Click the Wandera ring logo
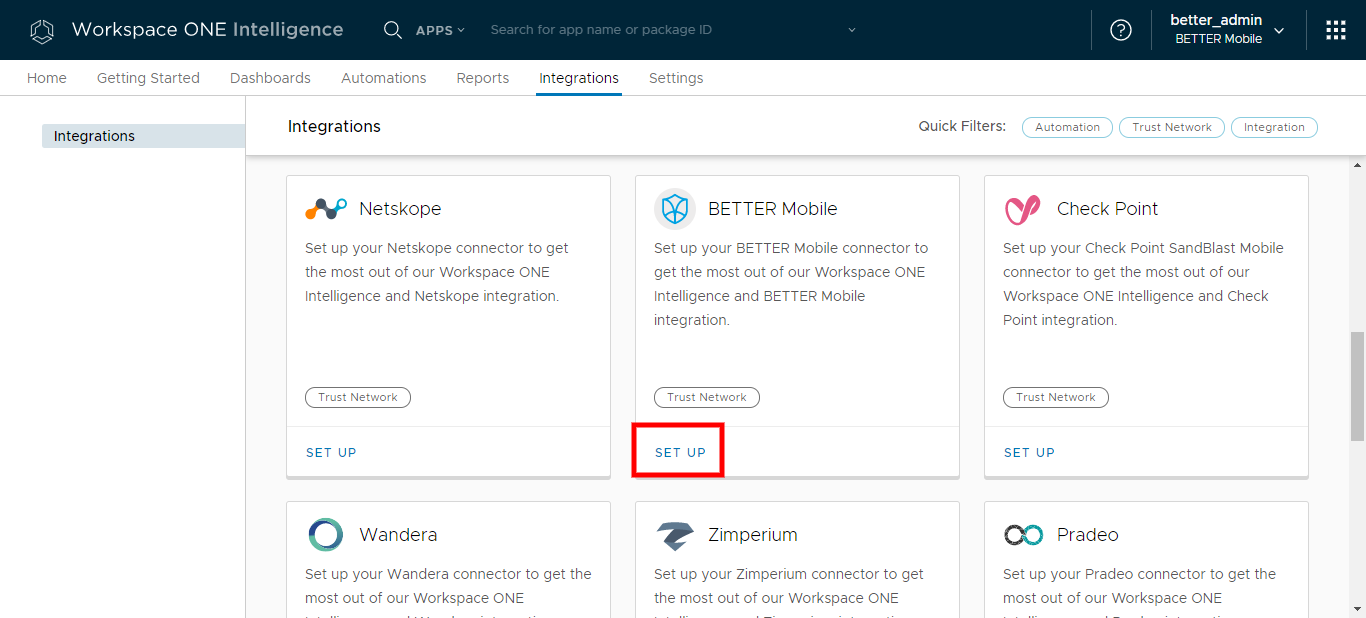This screenshot has height=618, width=1366. (x=326, y=535)
